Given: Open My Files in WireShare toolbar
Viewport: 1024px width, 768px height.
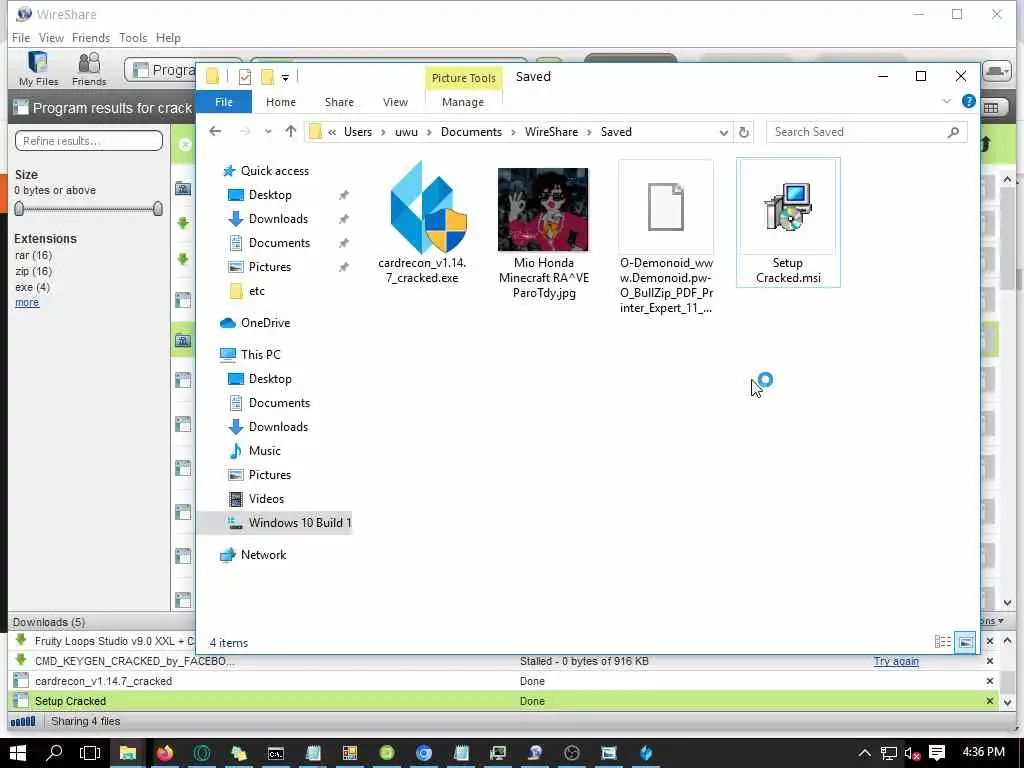Looking at the screenshot, I should click(39, 69).
